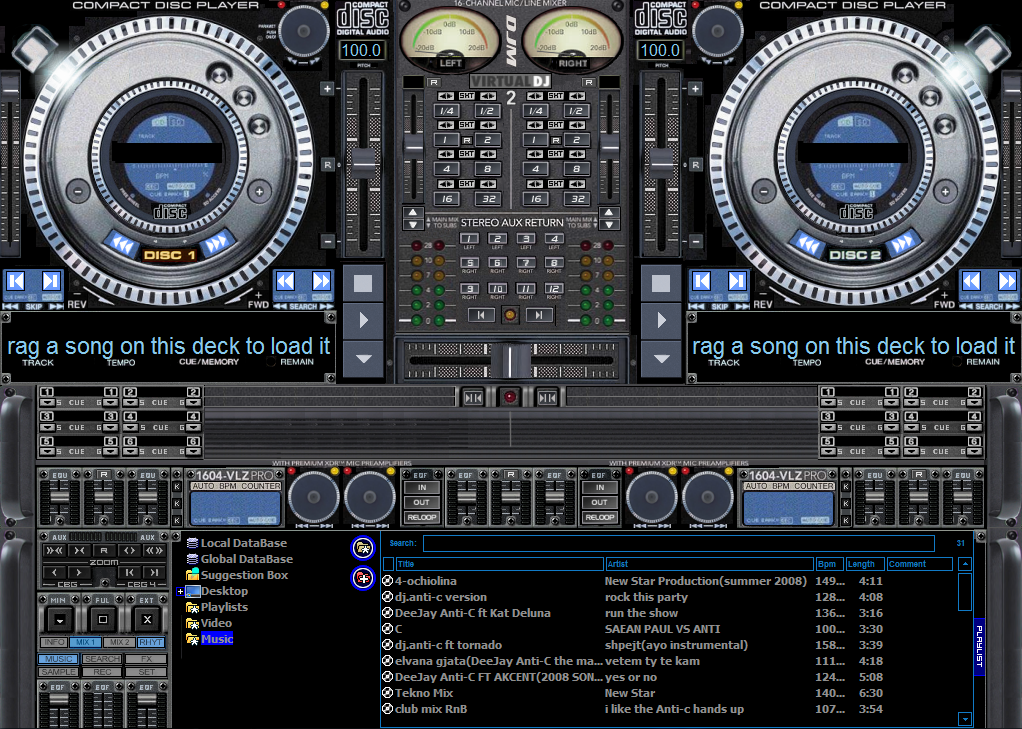Click the playlist scrollbar down arrow
The width and height of the screenshot is (1022, 729).
[965, 719]
